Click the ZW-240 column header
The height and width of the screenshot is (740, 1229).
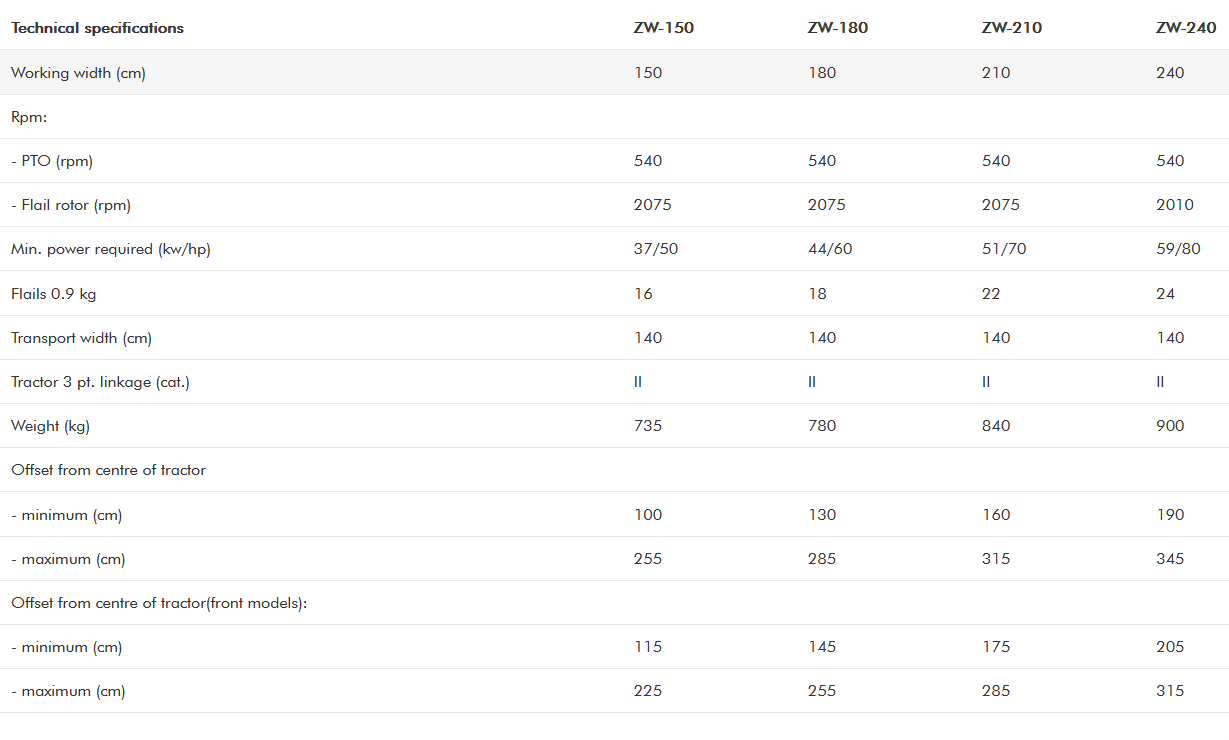point(1186,28)
